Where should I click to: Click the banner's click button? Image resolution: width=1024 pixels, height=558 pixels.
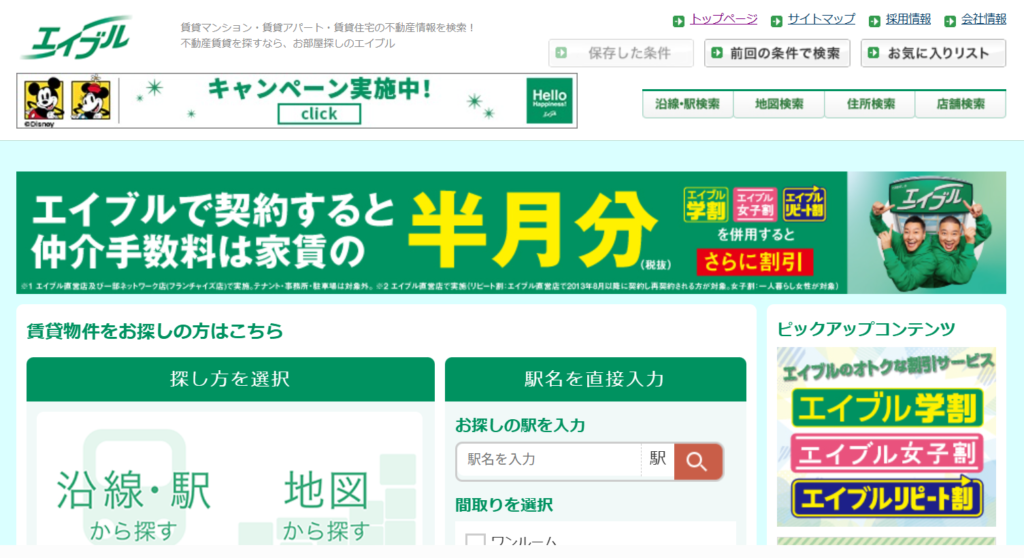tap(319, 114)
